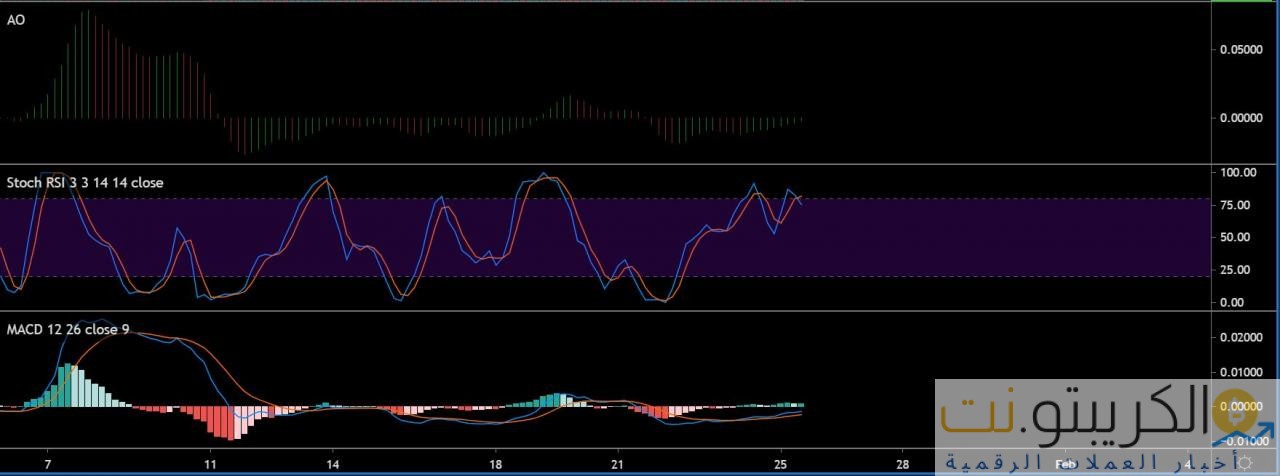Select date 11 on the time axis

210,465
